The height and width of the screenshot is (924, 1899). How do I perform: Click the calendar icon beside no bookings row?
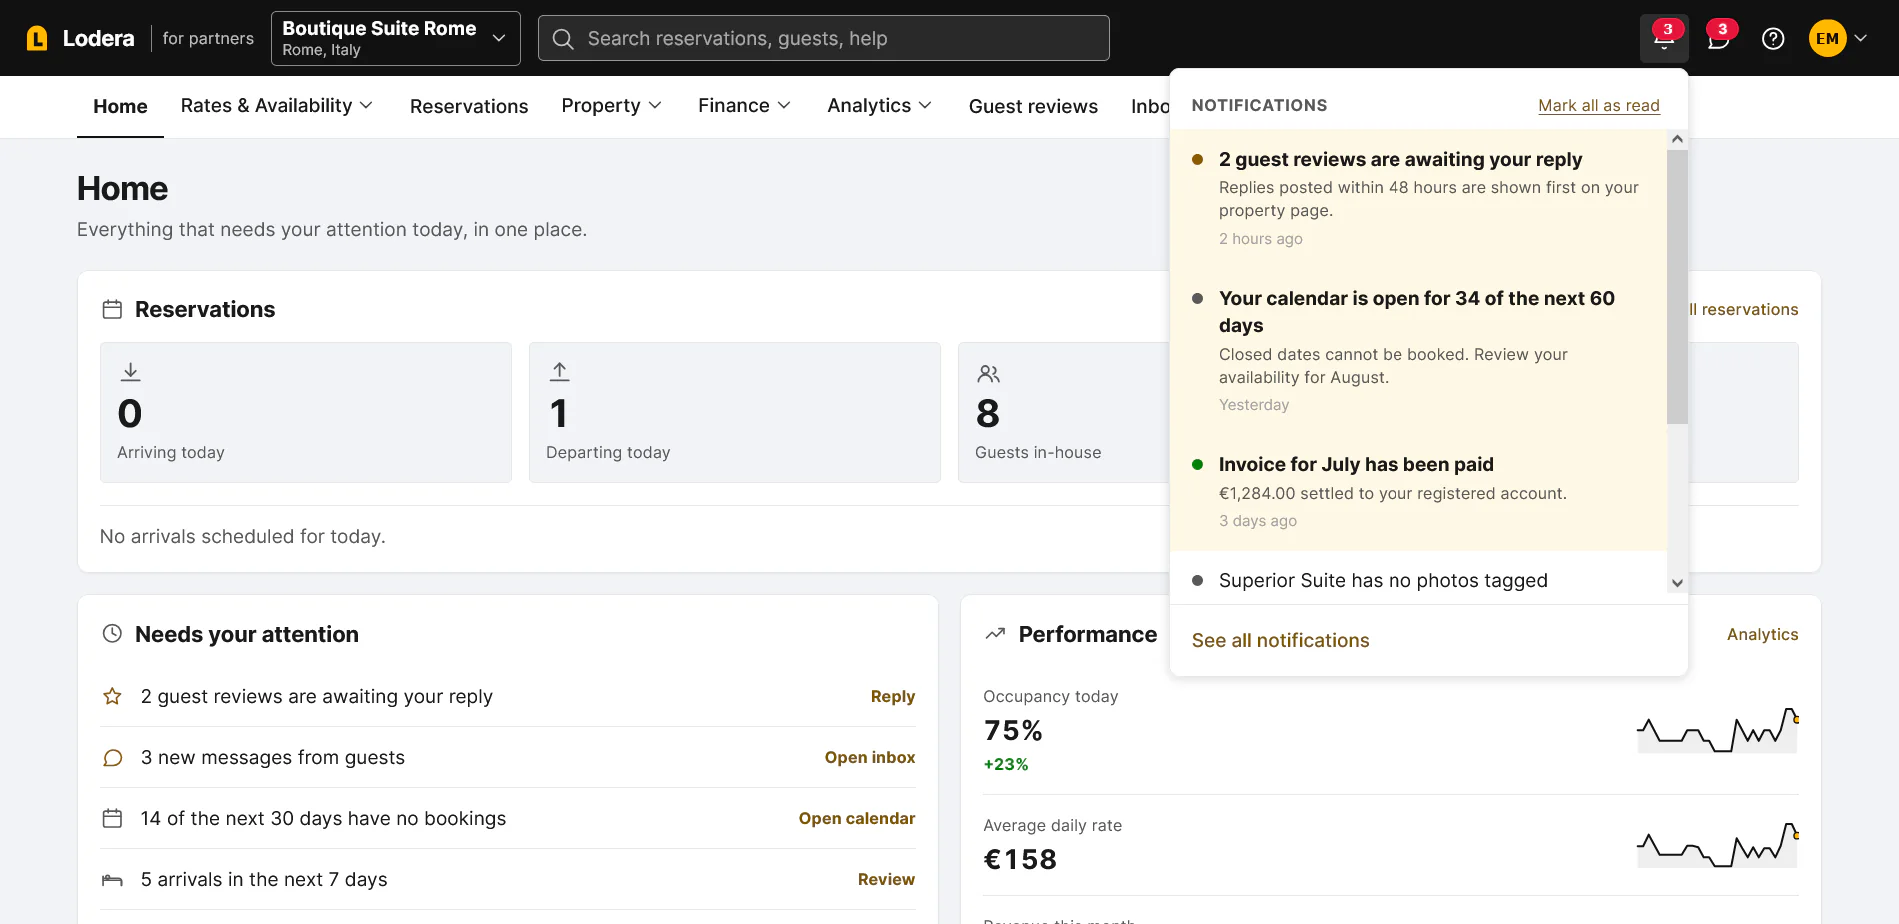pos(112,819)
